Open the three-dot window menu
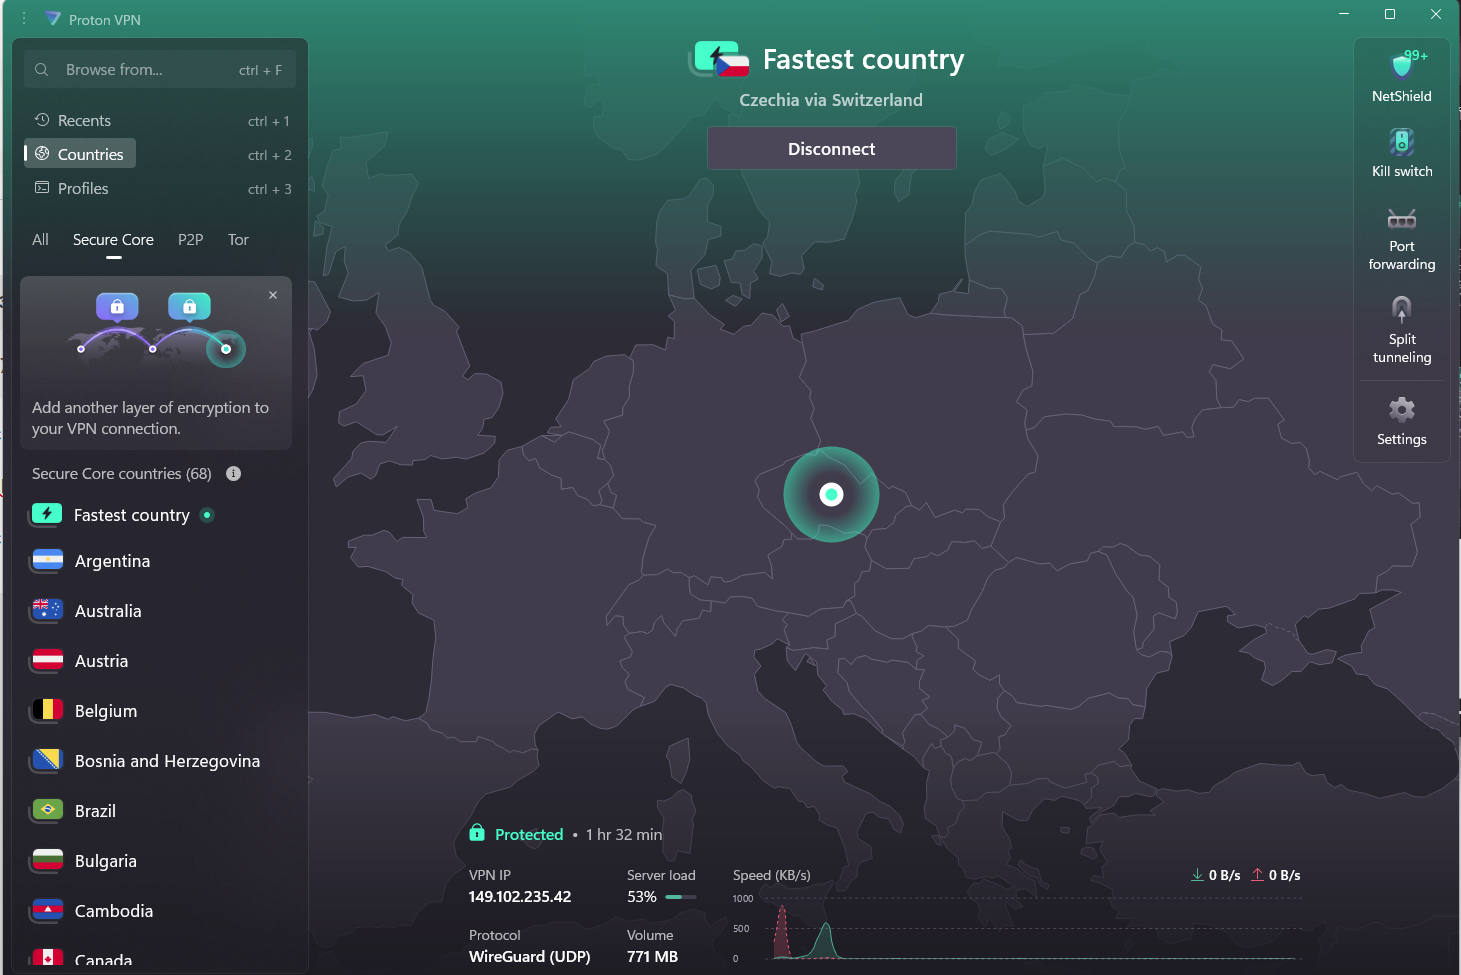 click(x=24, y=19)
